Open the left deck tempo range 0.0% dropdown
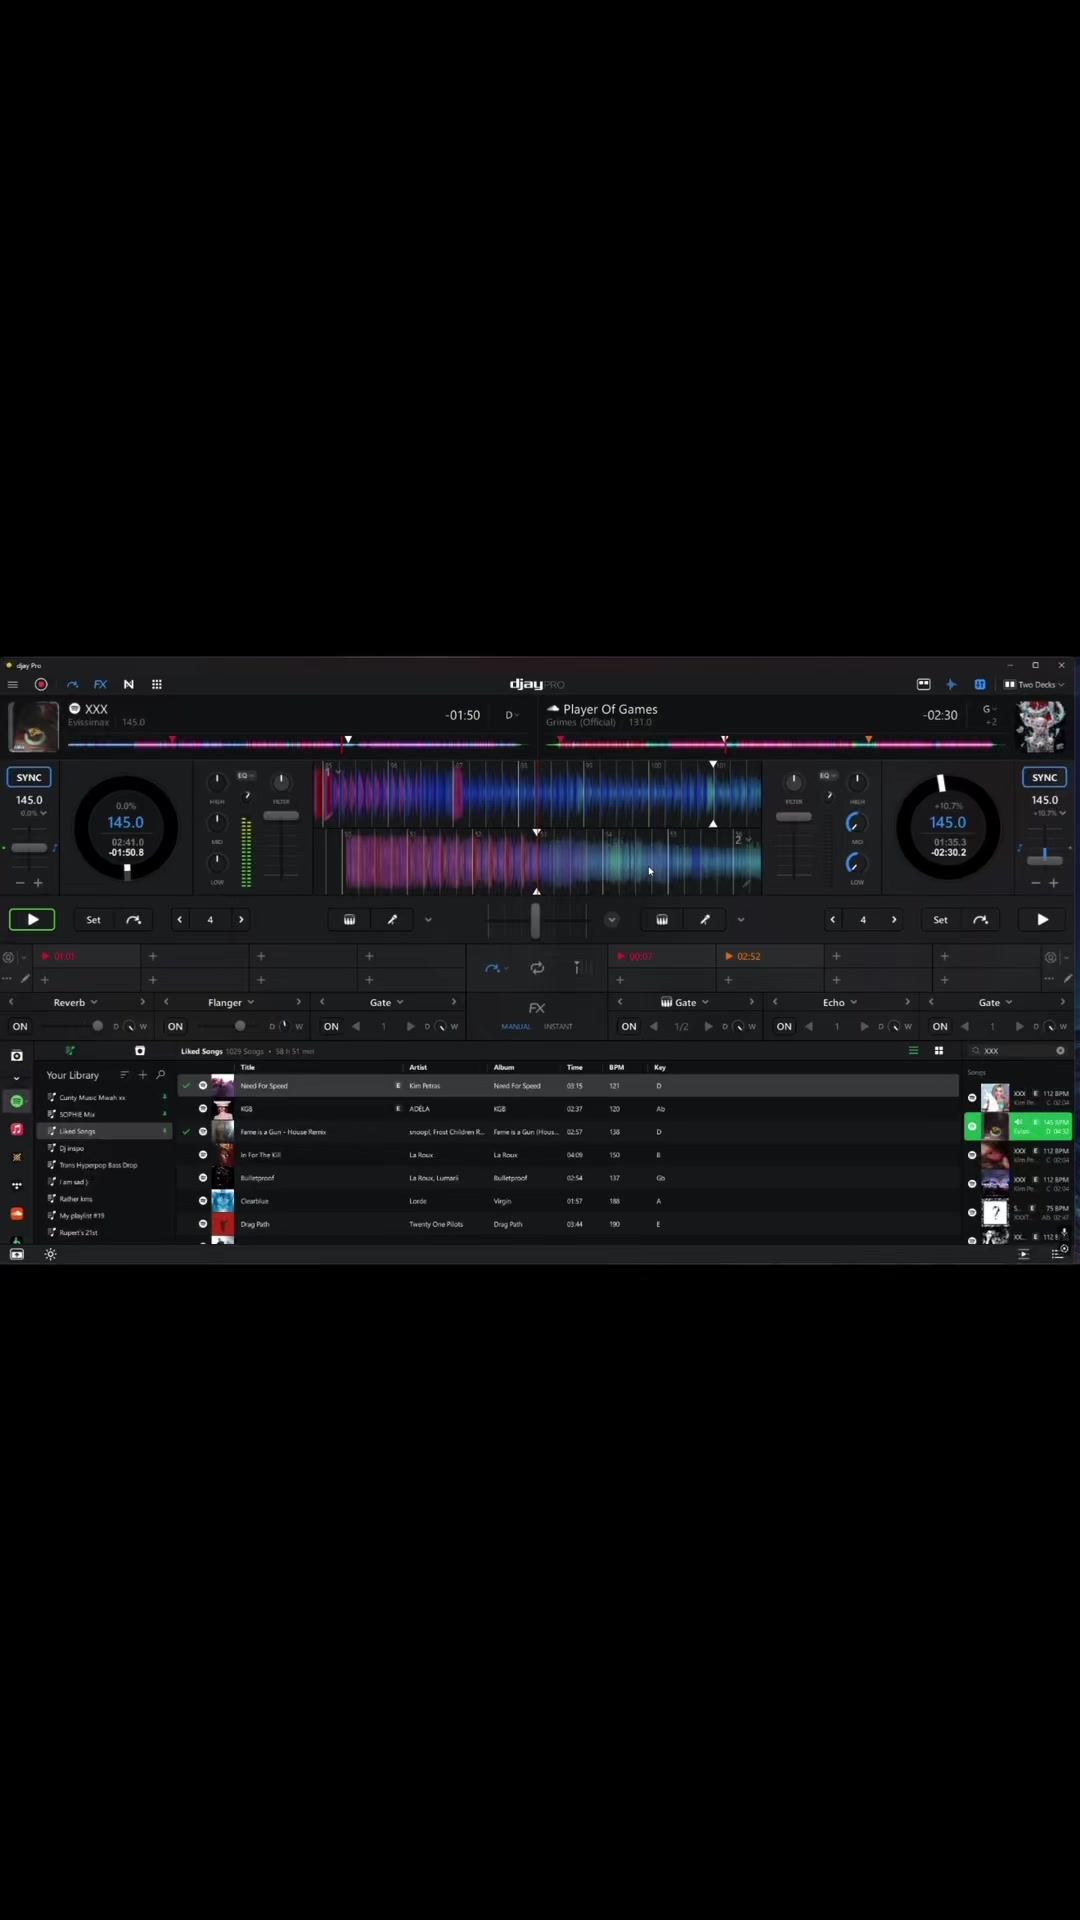 33,813
